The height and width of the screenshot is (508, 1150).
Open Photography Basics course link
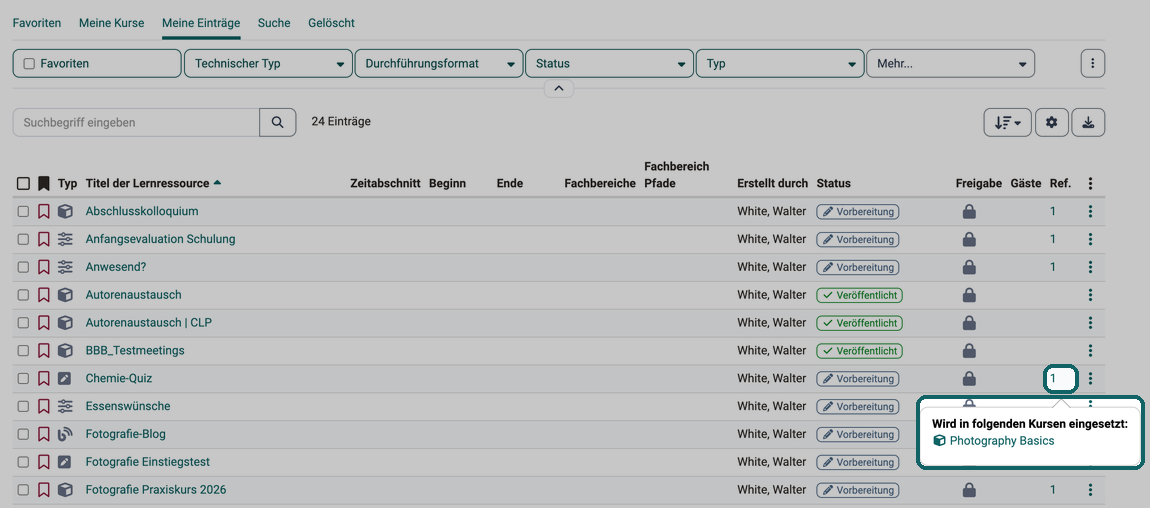[x=1002, y=441]
